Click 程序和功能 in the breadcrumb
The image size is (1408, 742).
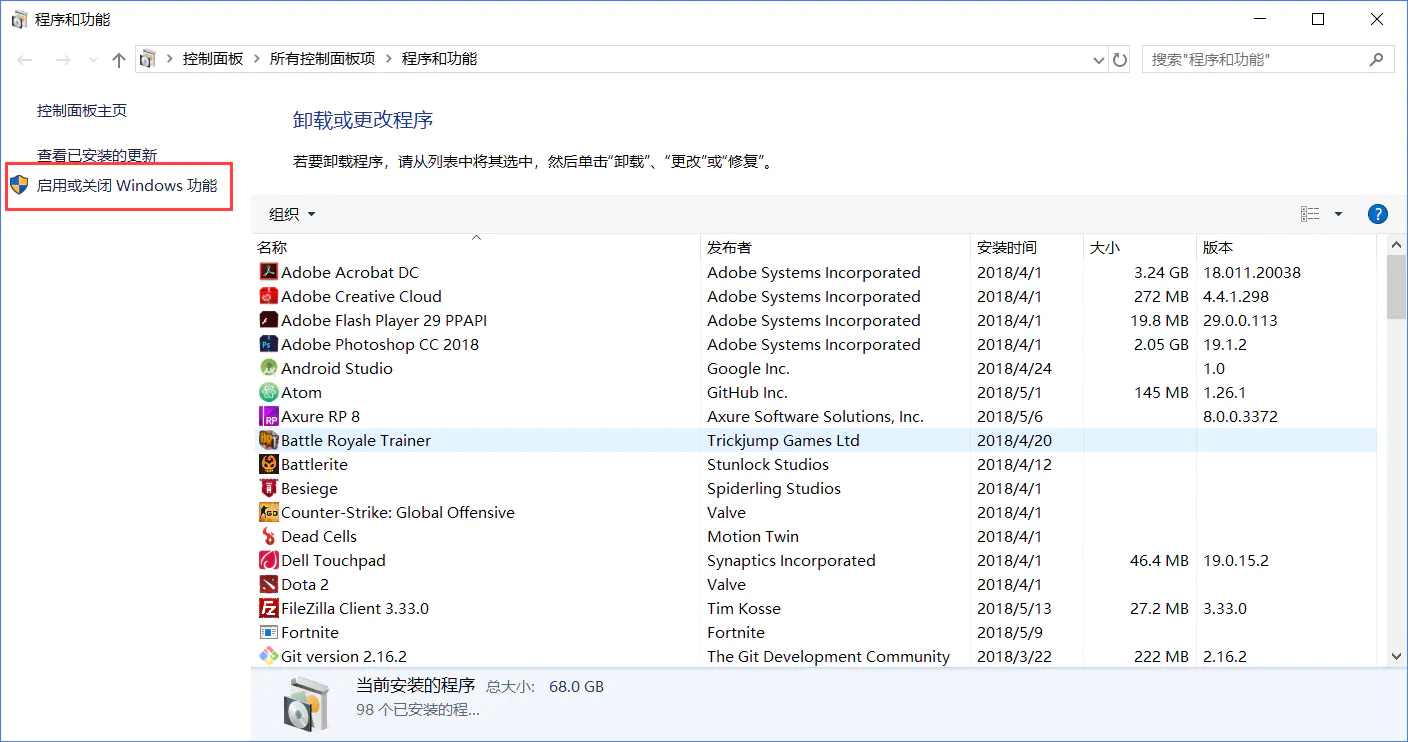pyautogui.click(x=439, y=59)
